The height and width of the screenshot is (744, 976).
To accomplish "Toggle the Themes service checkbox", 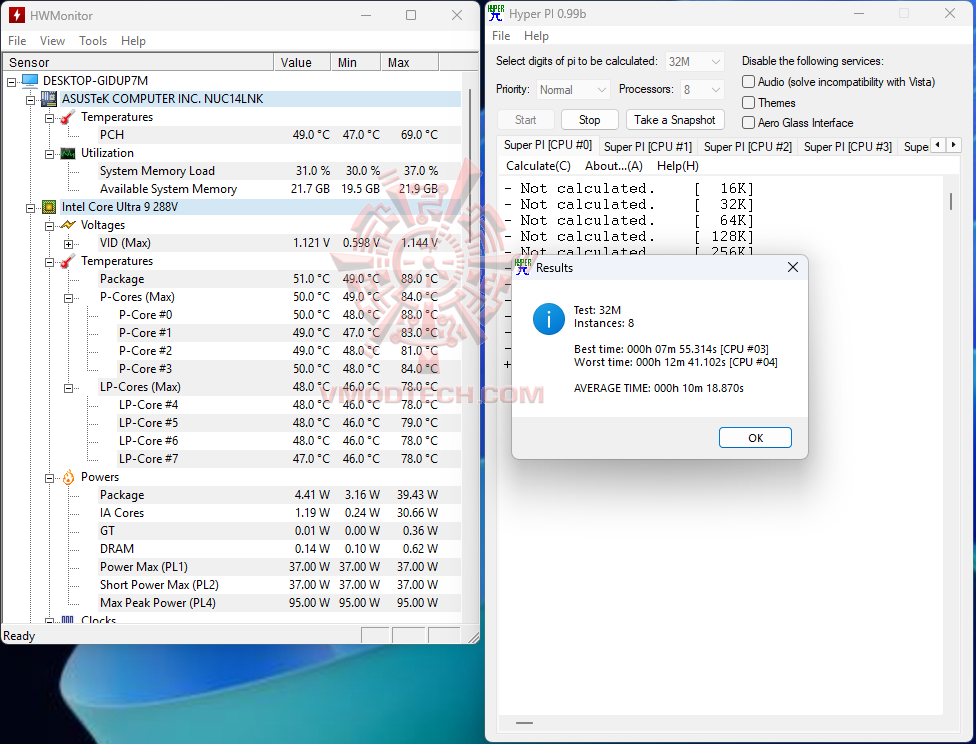I will tap(749, 103).
